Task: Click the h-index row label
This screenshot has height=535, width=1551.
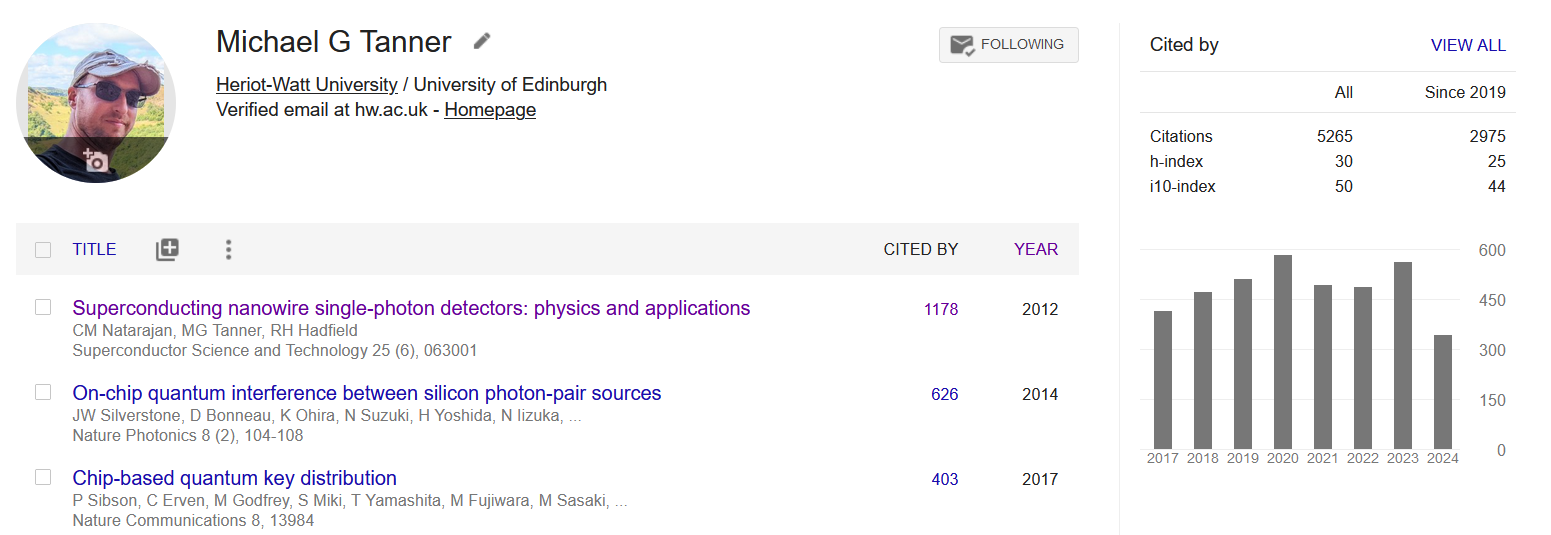Action: tap(1176, 161)
